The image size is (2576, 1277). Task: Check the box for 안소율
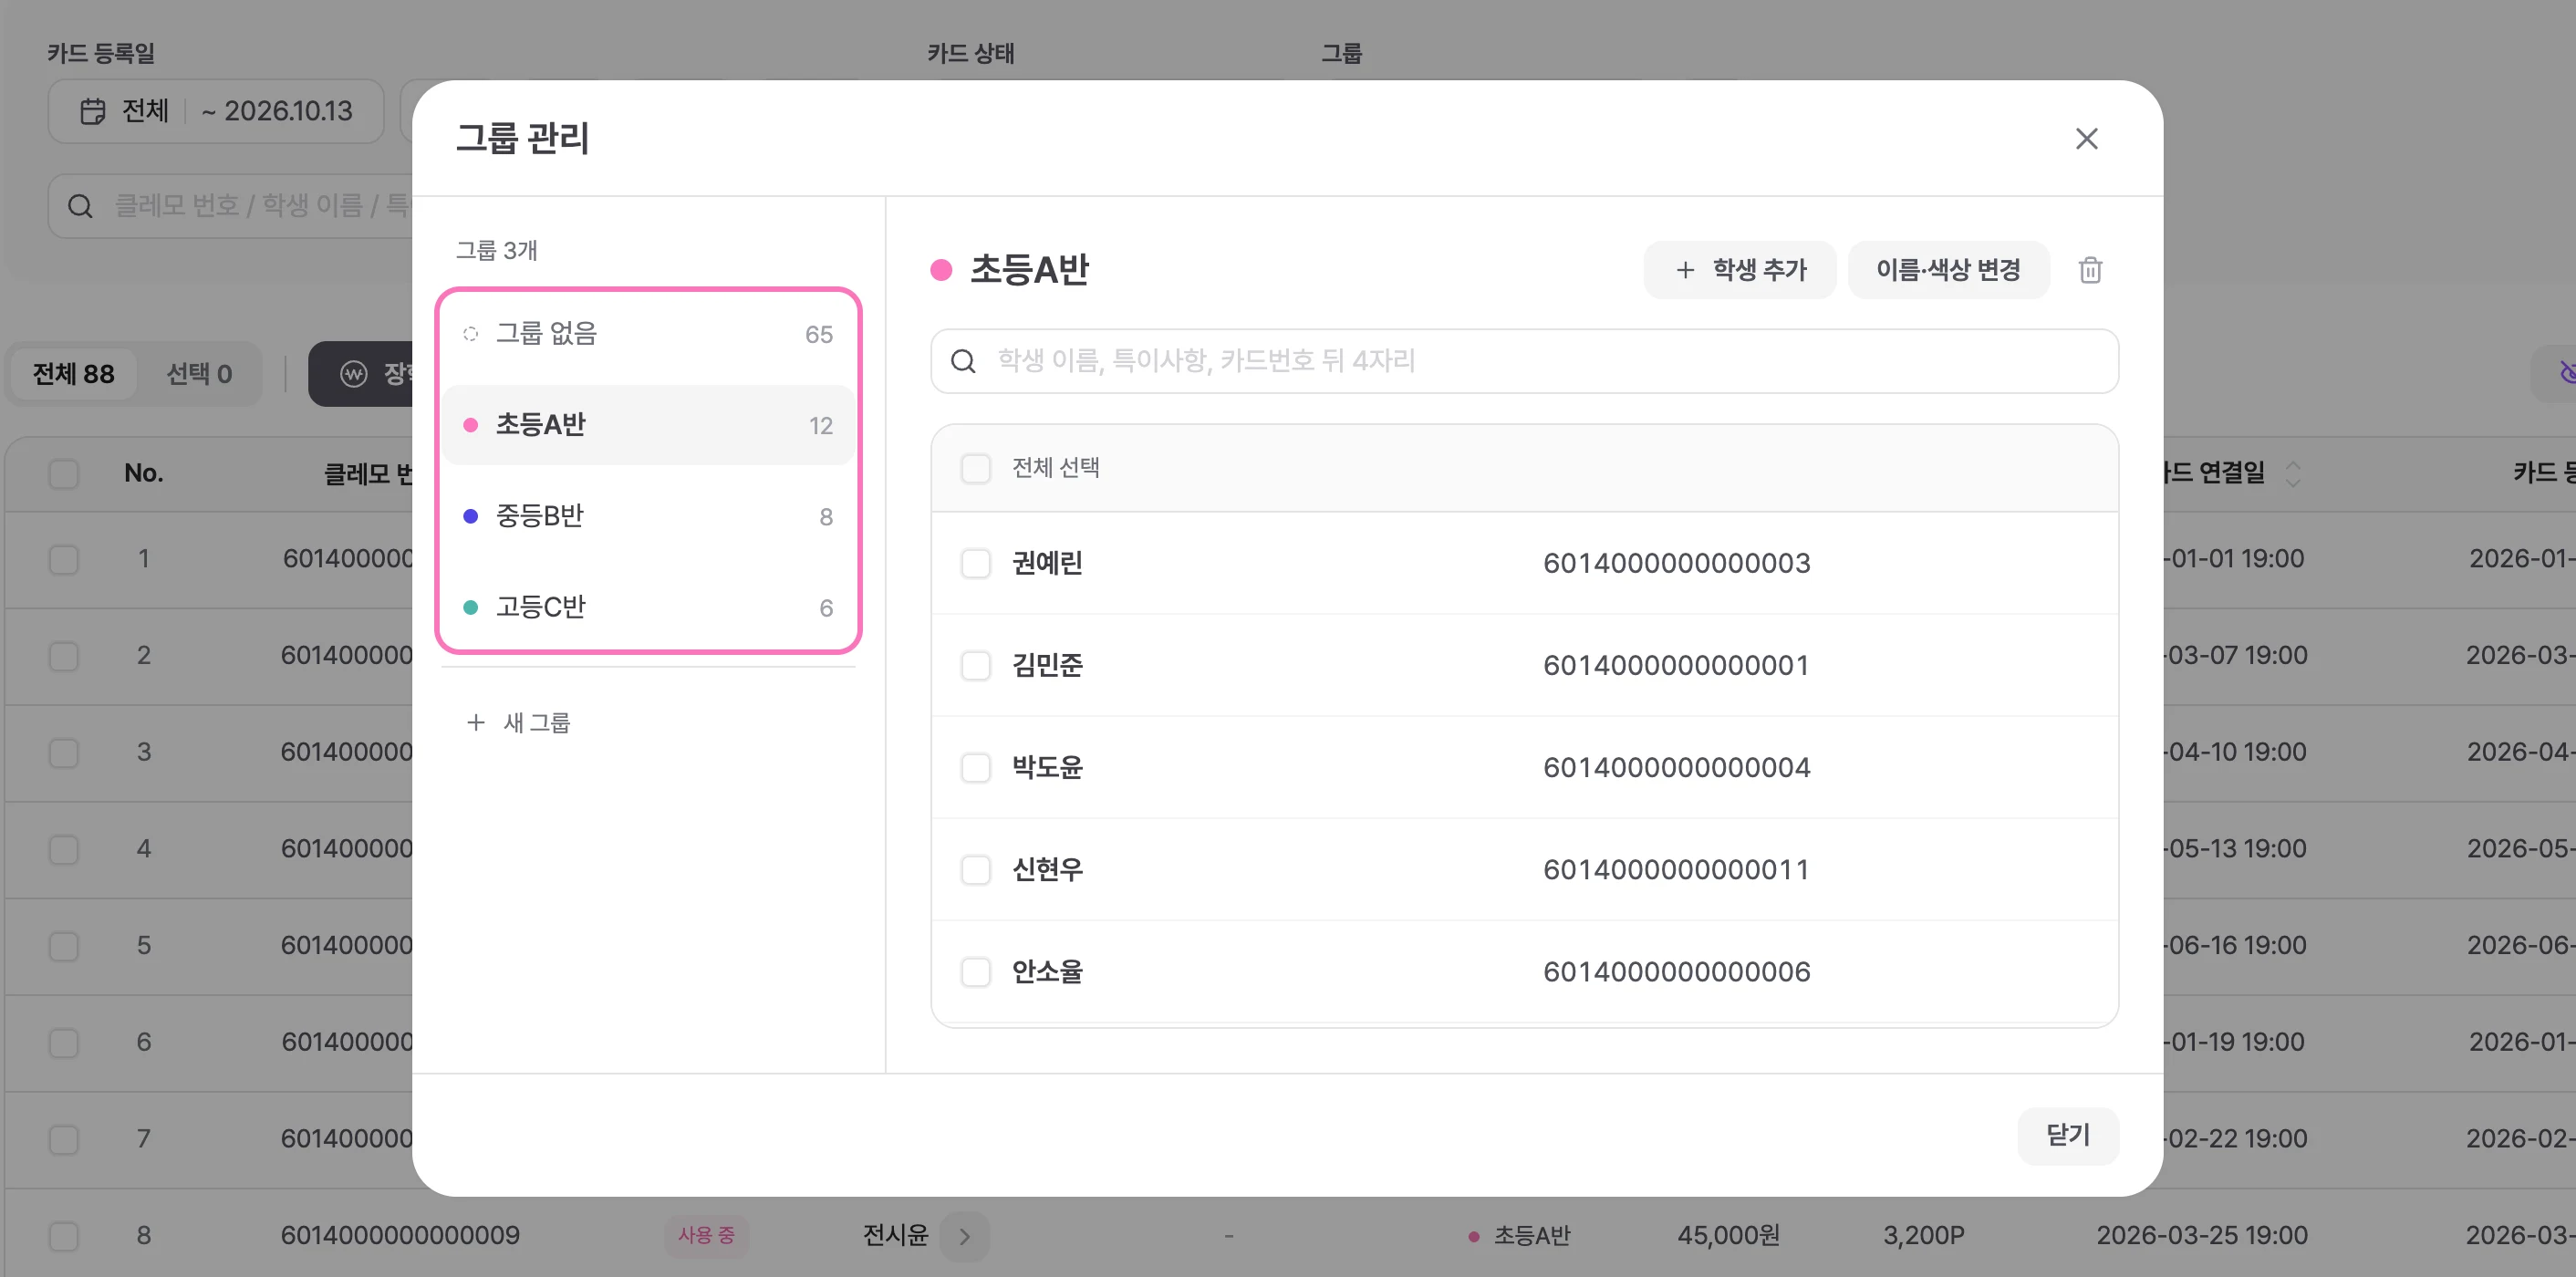(x=975, y=971)
